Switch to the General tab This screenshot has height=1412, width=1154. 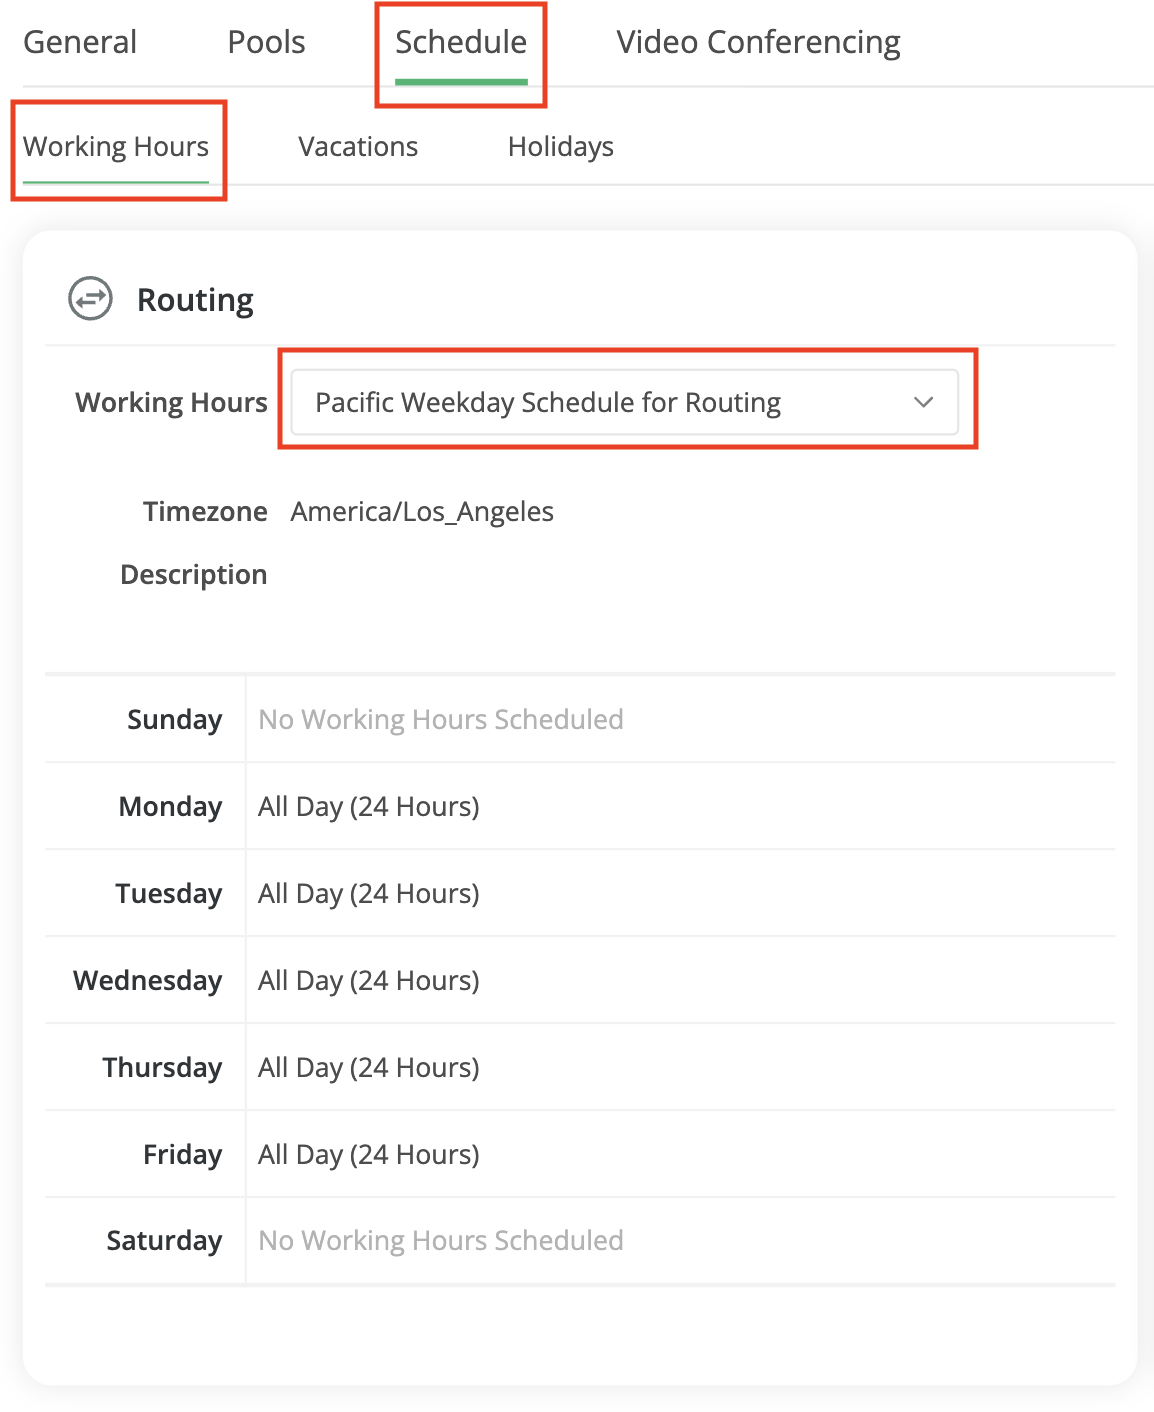(x=80, y=42)
